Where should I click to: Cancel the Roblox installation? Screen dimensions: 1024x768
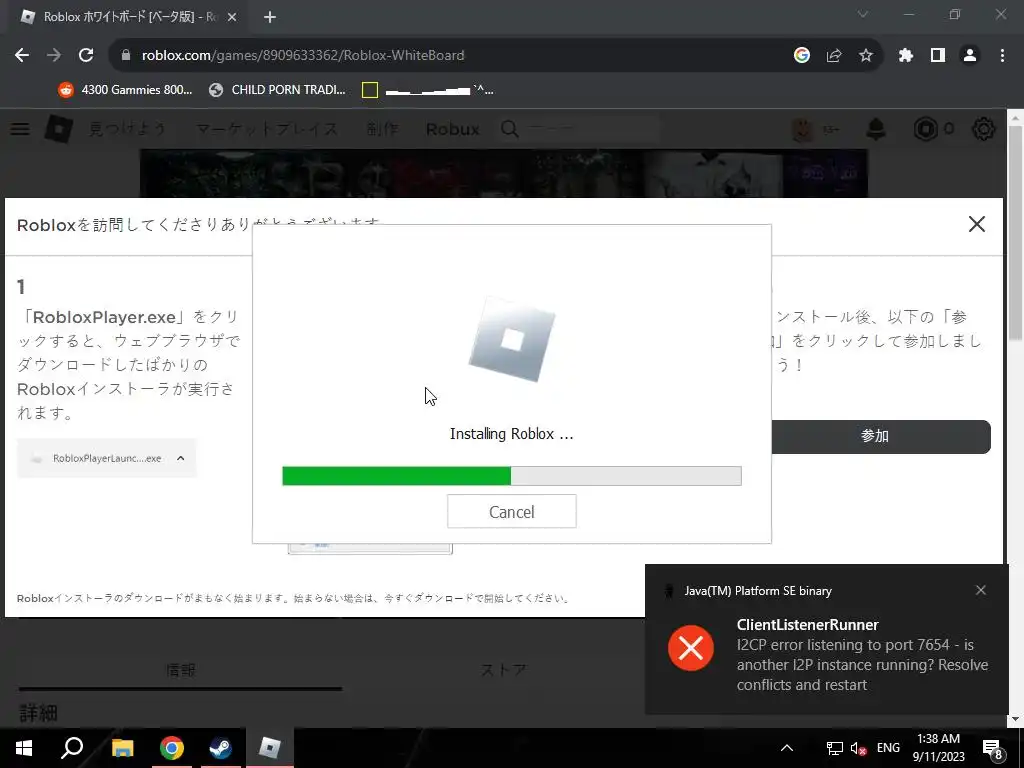tap(511, 511)
